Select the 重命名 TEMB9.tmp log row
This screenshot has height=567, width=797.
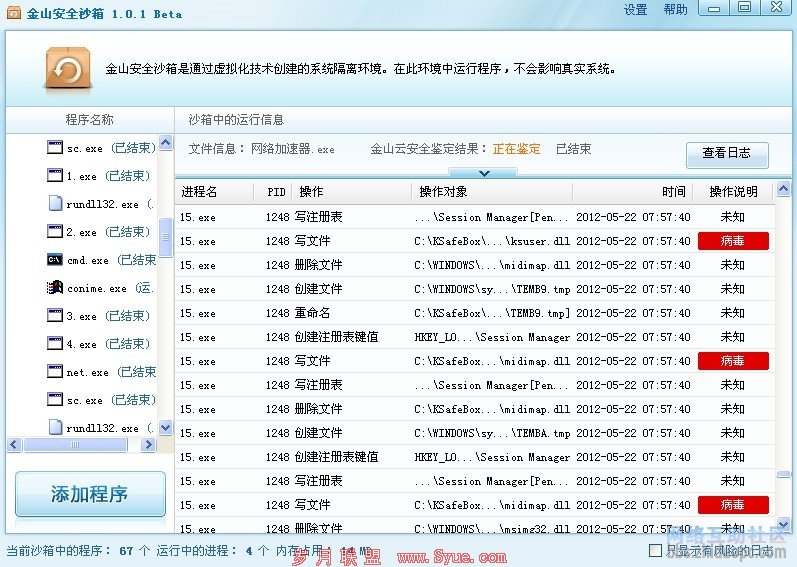(x=475, y=313)
